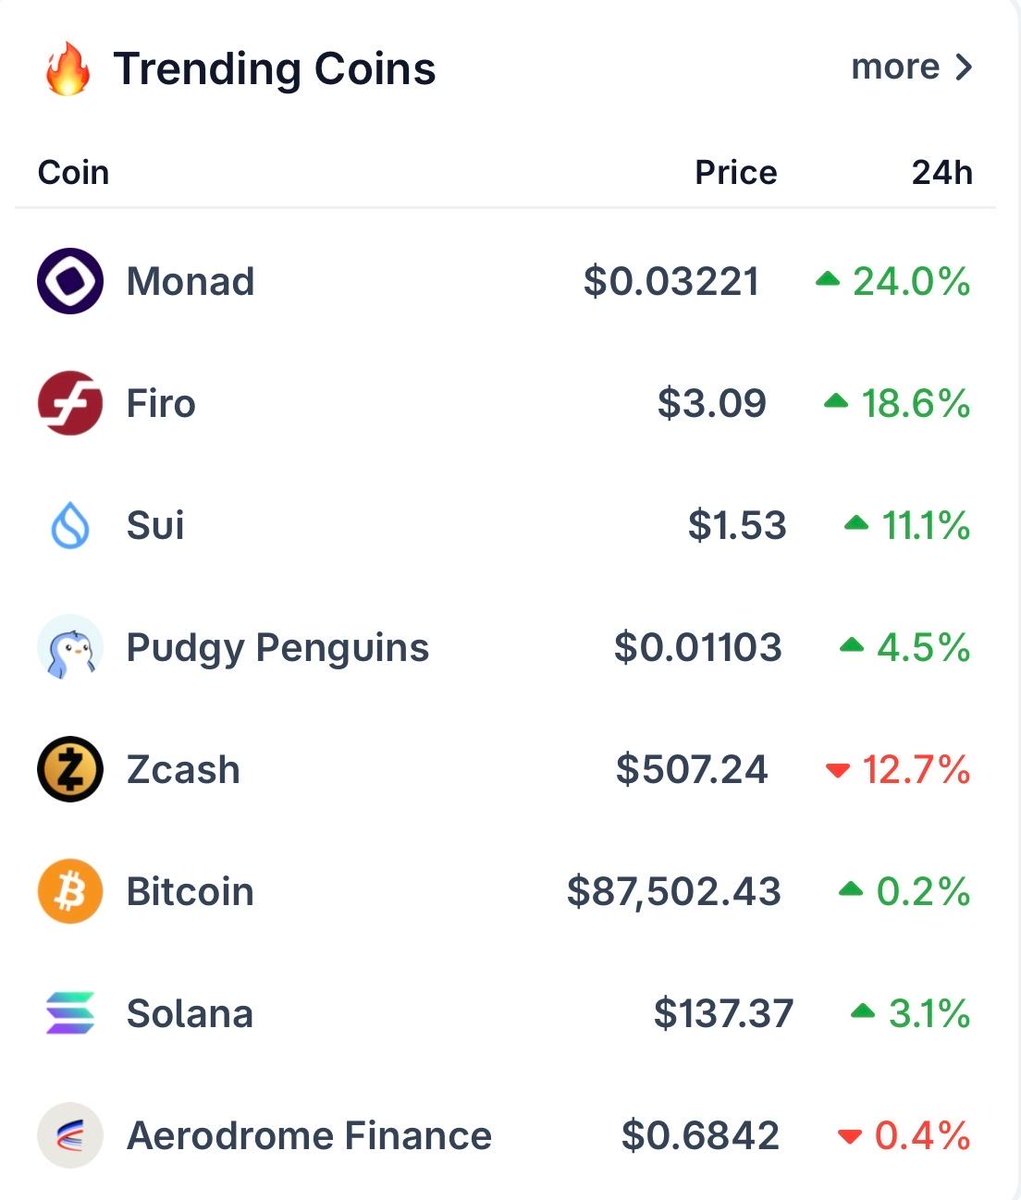Select the Sui water droplet icon
This screenshot has height=1200, width=1021.
(x=70, y=526)
